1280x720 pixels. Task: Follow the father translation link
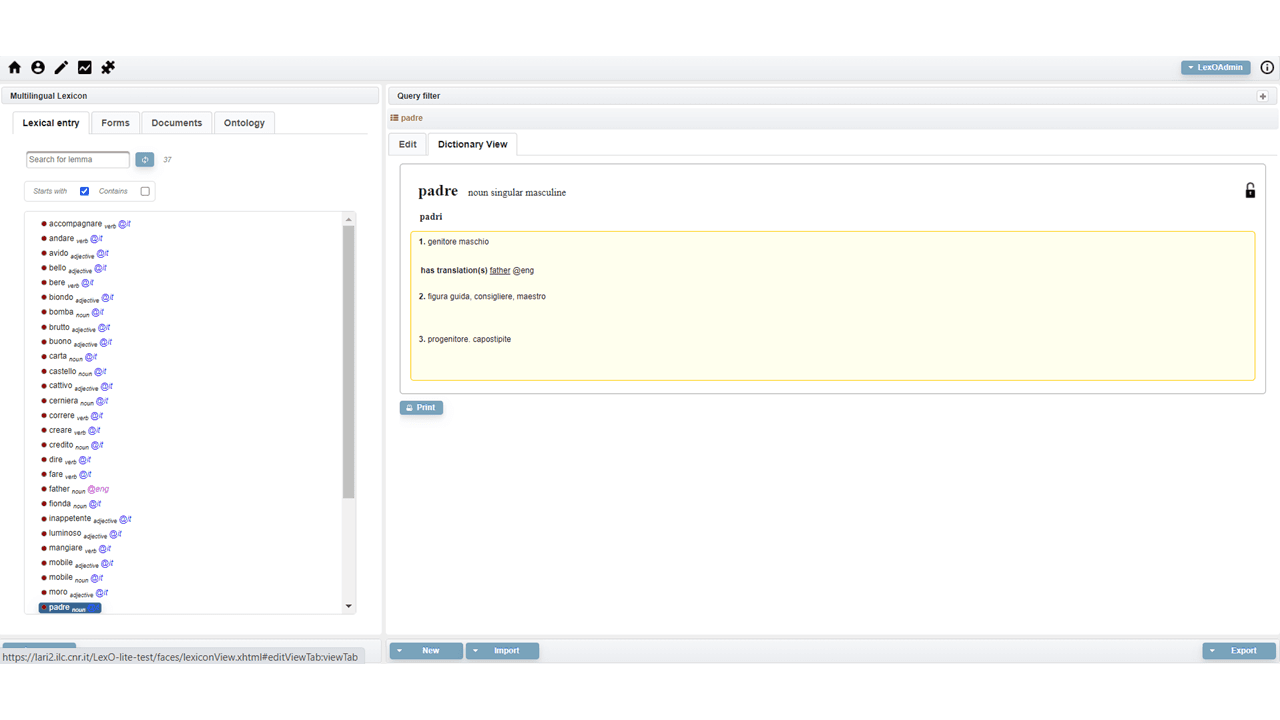coord(500,271)
